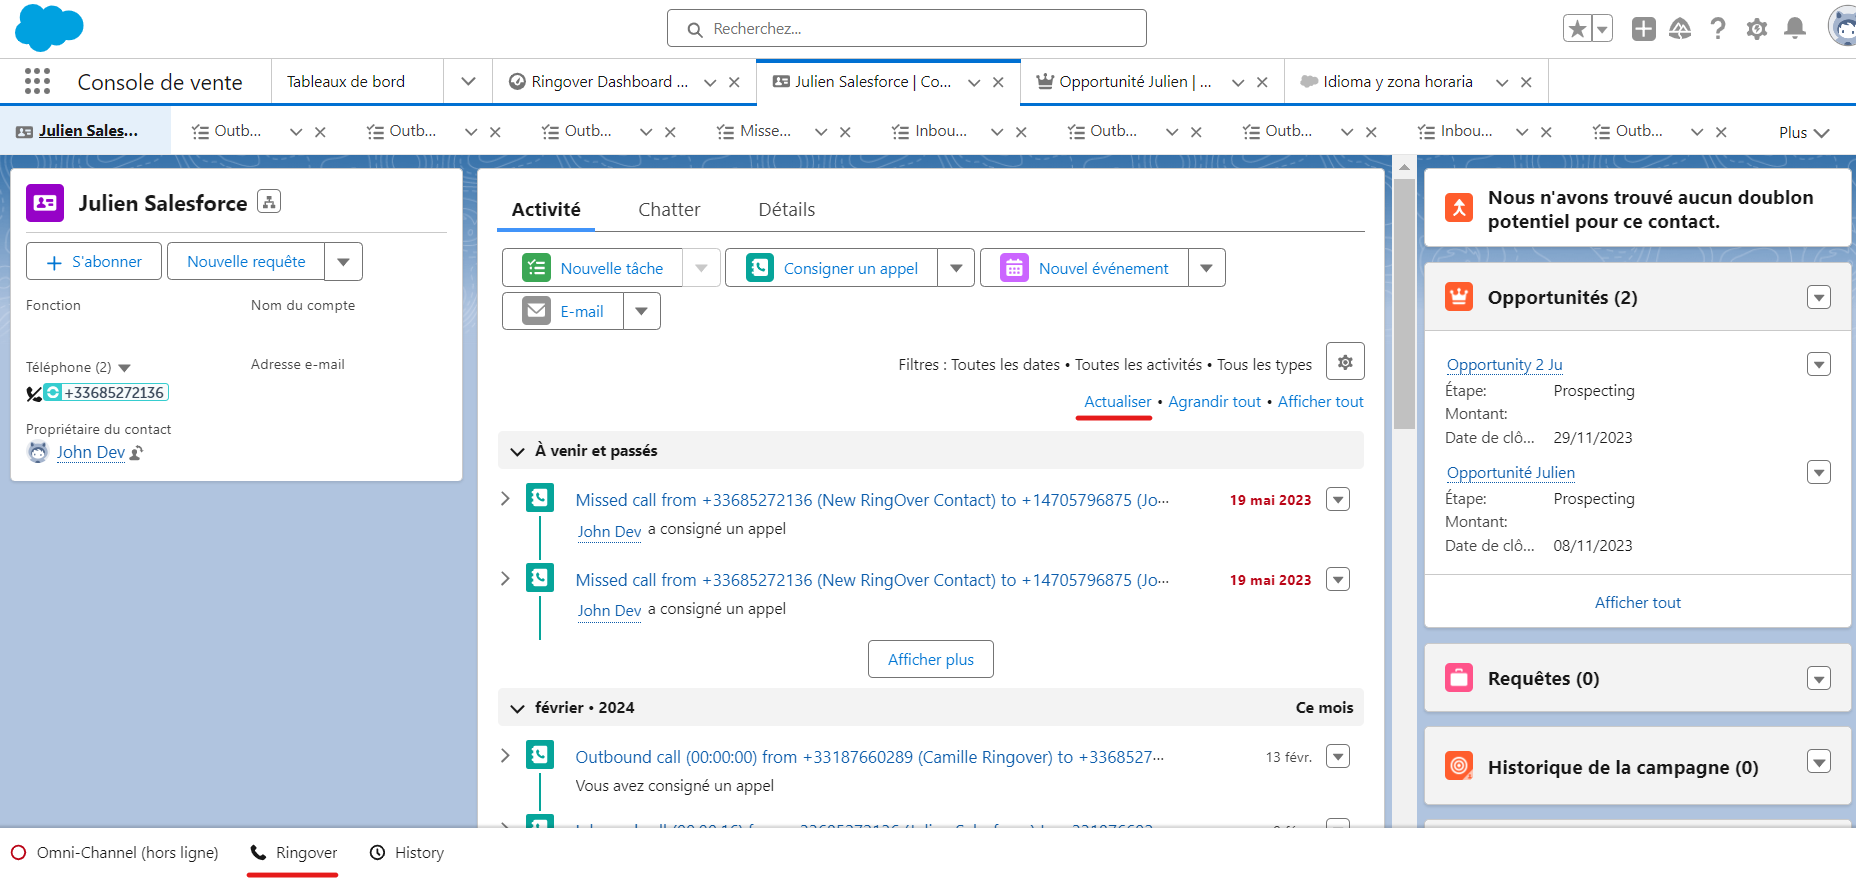Click Afficher tout under Opportunités
Viewport: 1856px width, 879px height.
(1637, 602)
